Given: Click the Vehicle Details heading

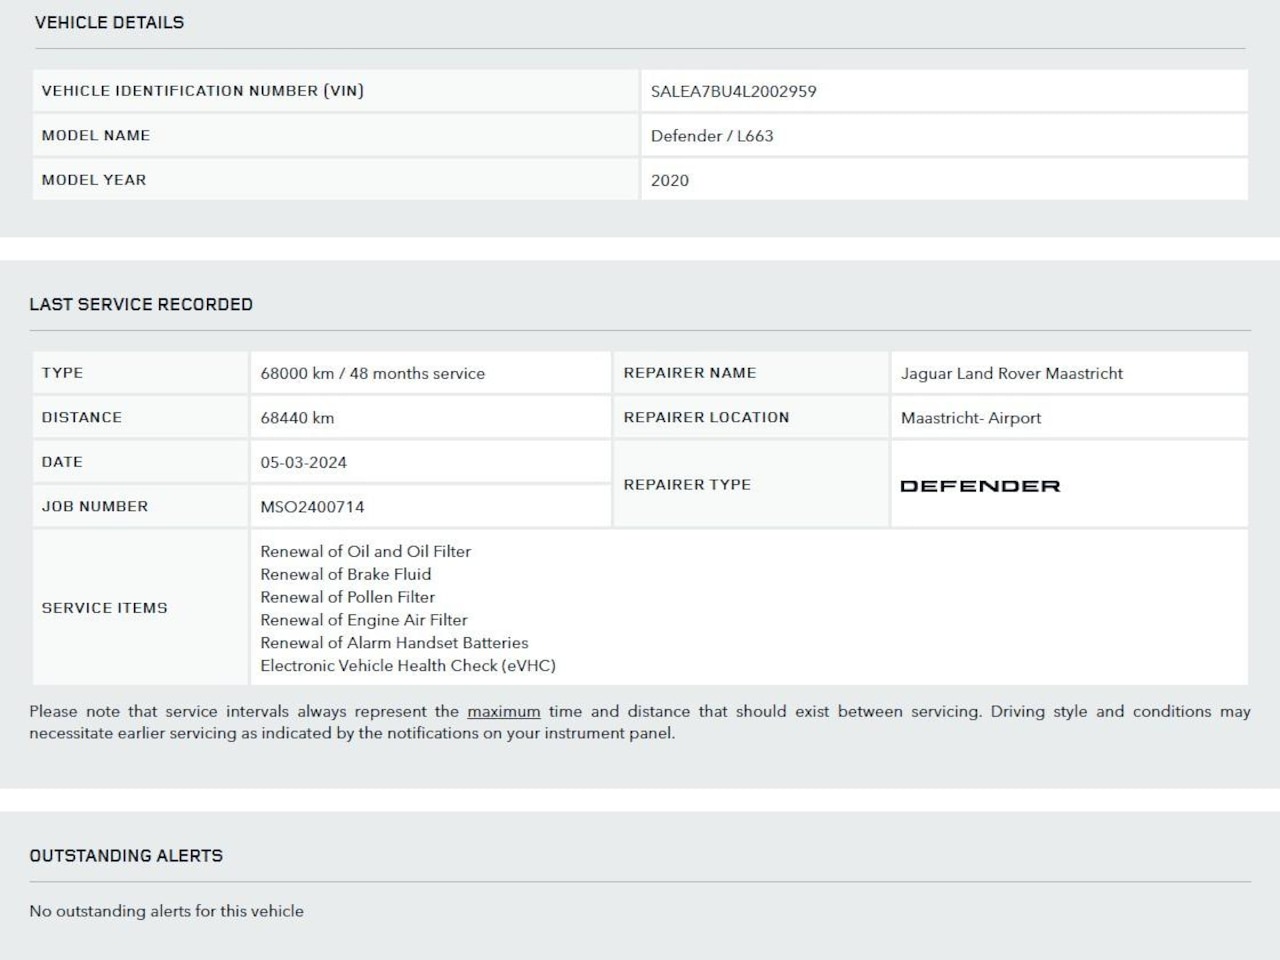Looking at the screenshot, I should pyautogui.click(x=109, y=22).
